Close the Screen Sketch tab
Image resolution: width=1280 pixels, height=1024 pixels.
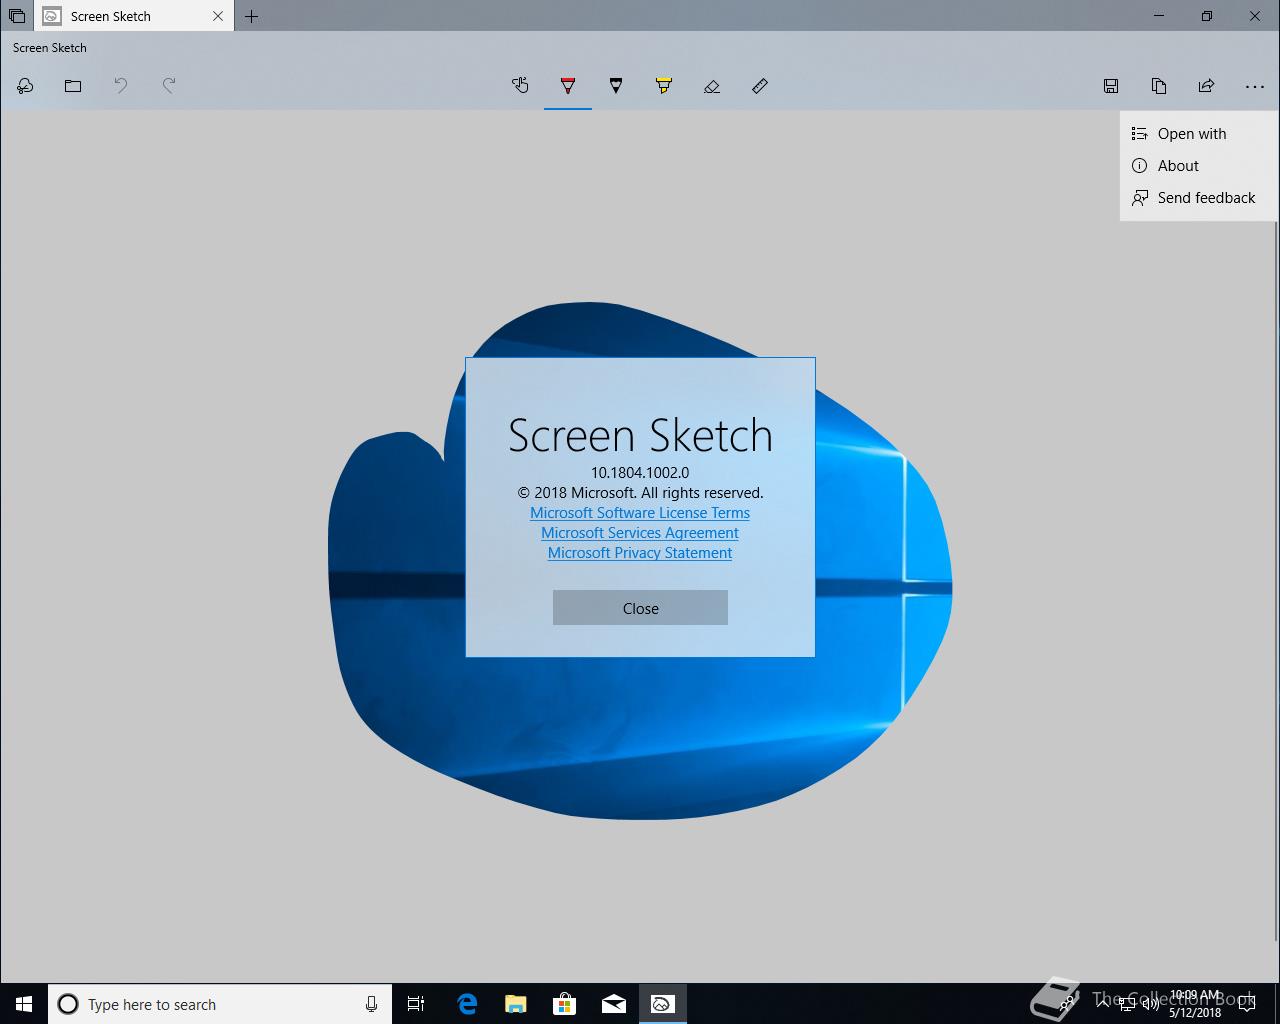pos(218,16)
